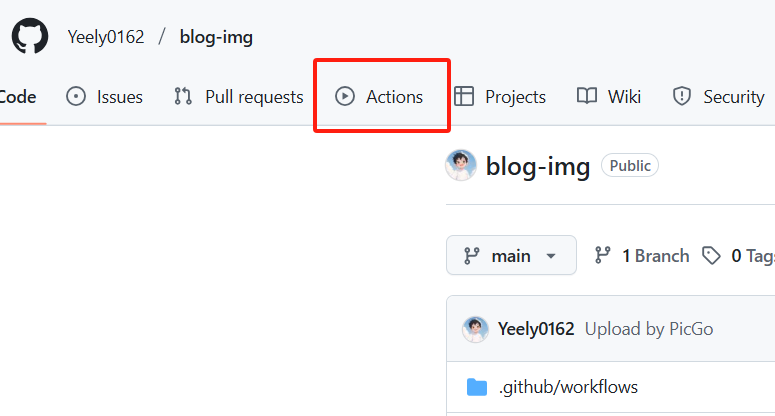This screenshot has height=416, width=775.
Task: Click the Yeely0162 commit author name
Action: 536,329
